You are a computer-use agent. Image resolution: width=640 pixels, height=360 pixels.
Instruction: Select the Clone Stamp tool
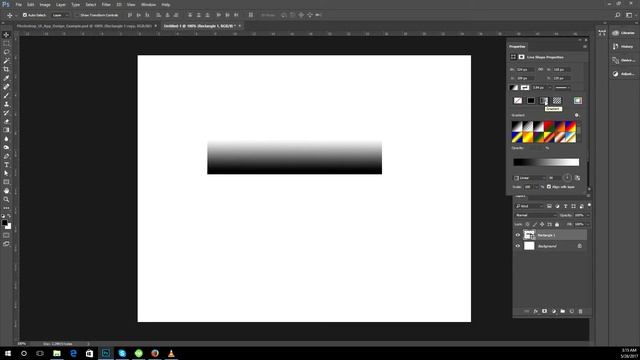click(6, 104)
